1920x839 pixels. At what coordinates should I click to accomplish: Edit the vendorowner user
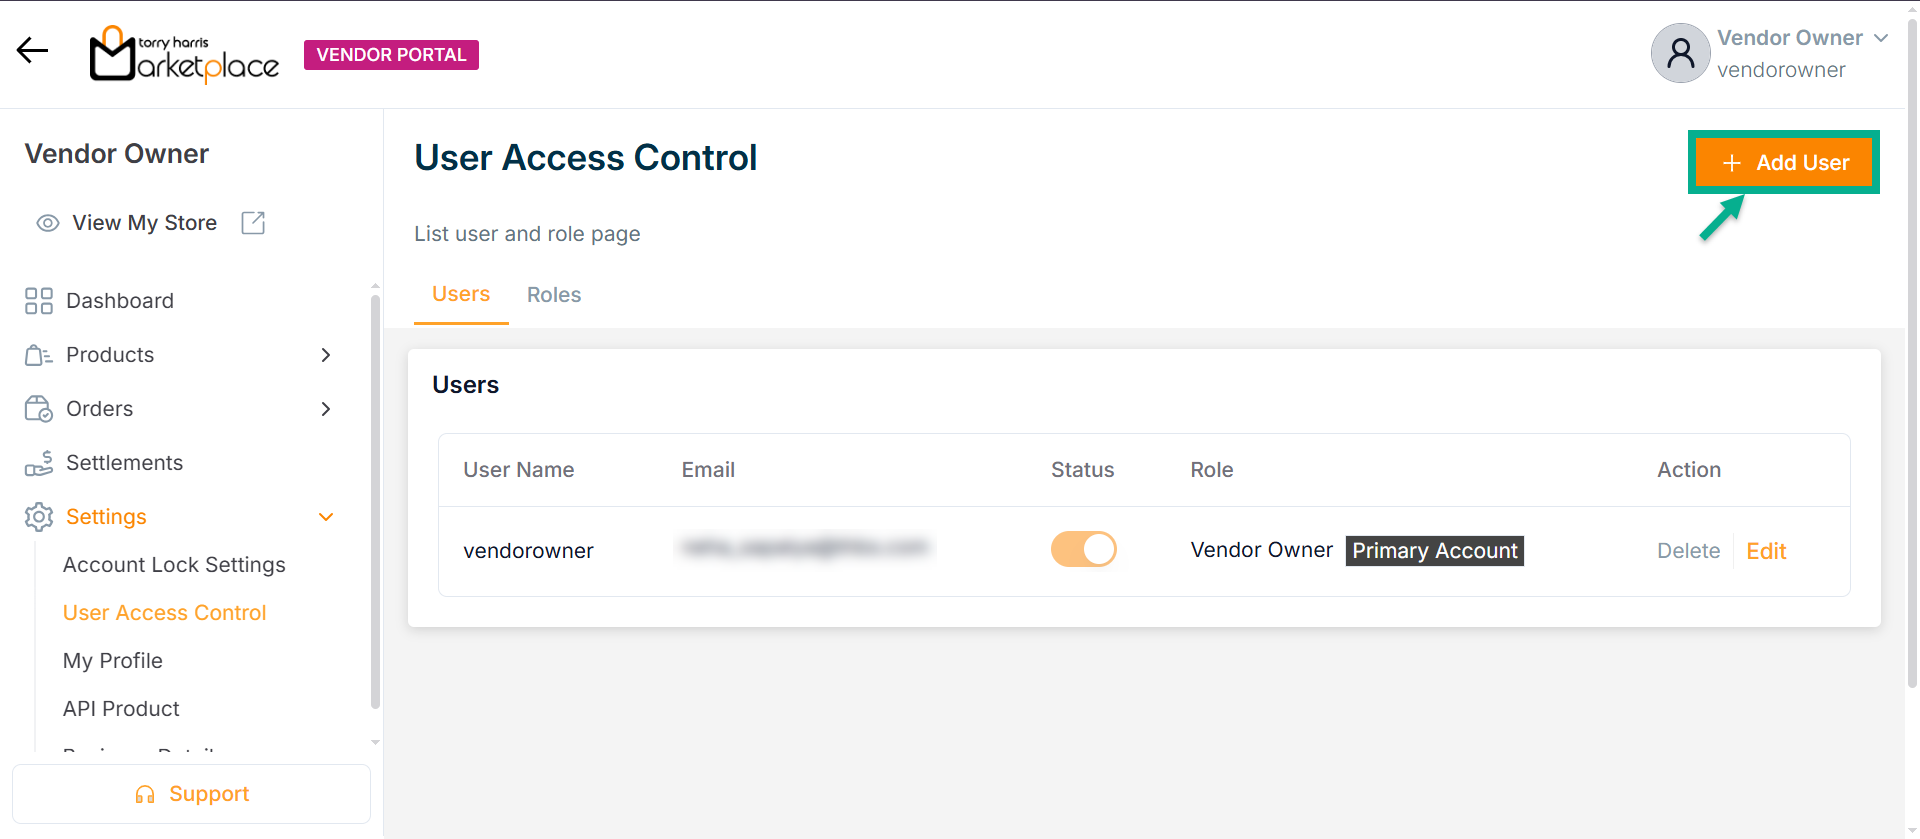[x=1766, y=551]
